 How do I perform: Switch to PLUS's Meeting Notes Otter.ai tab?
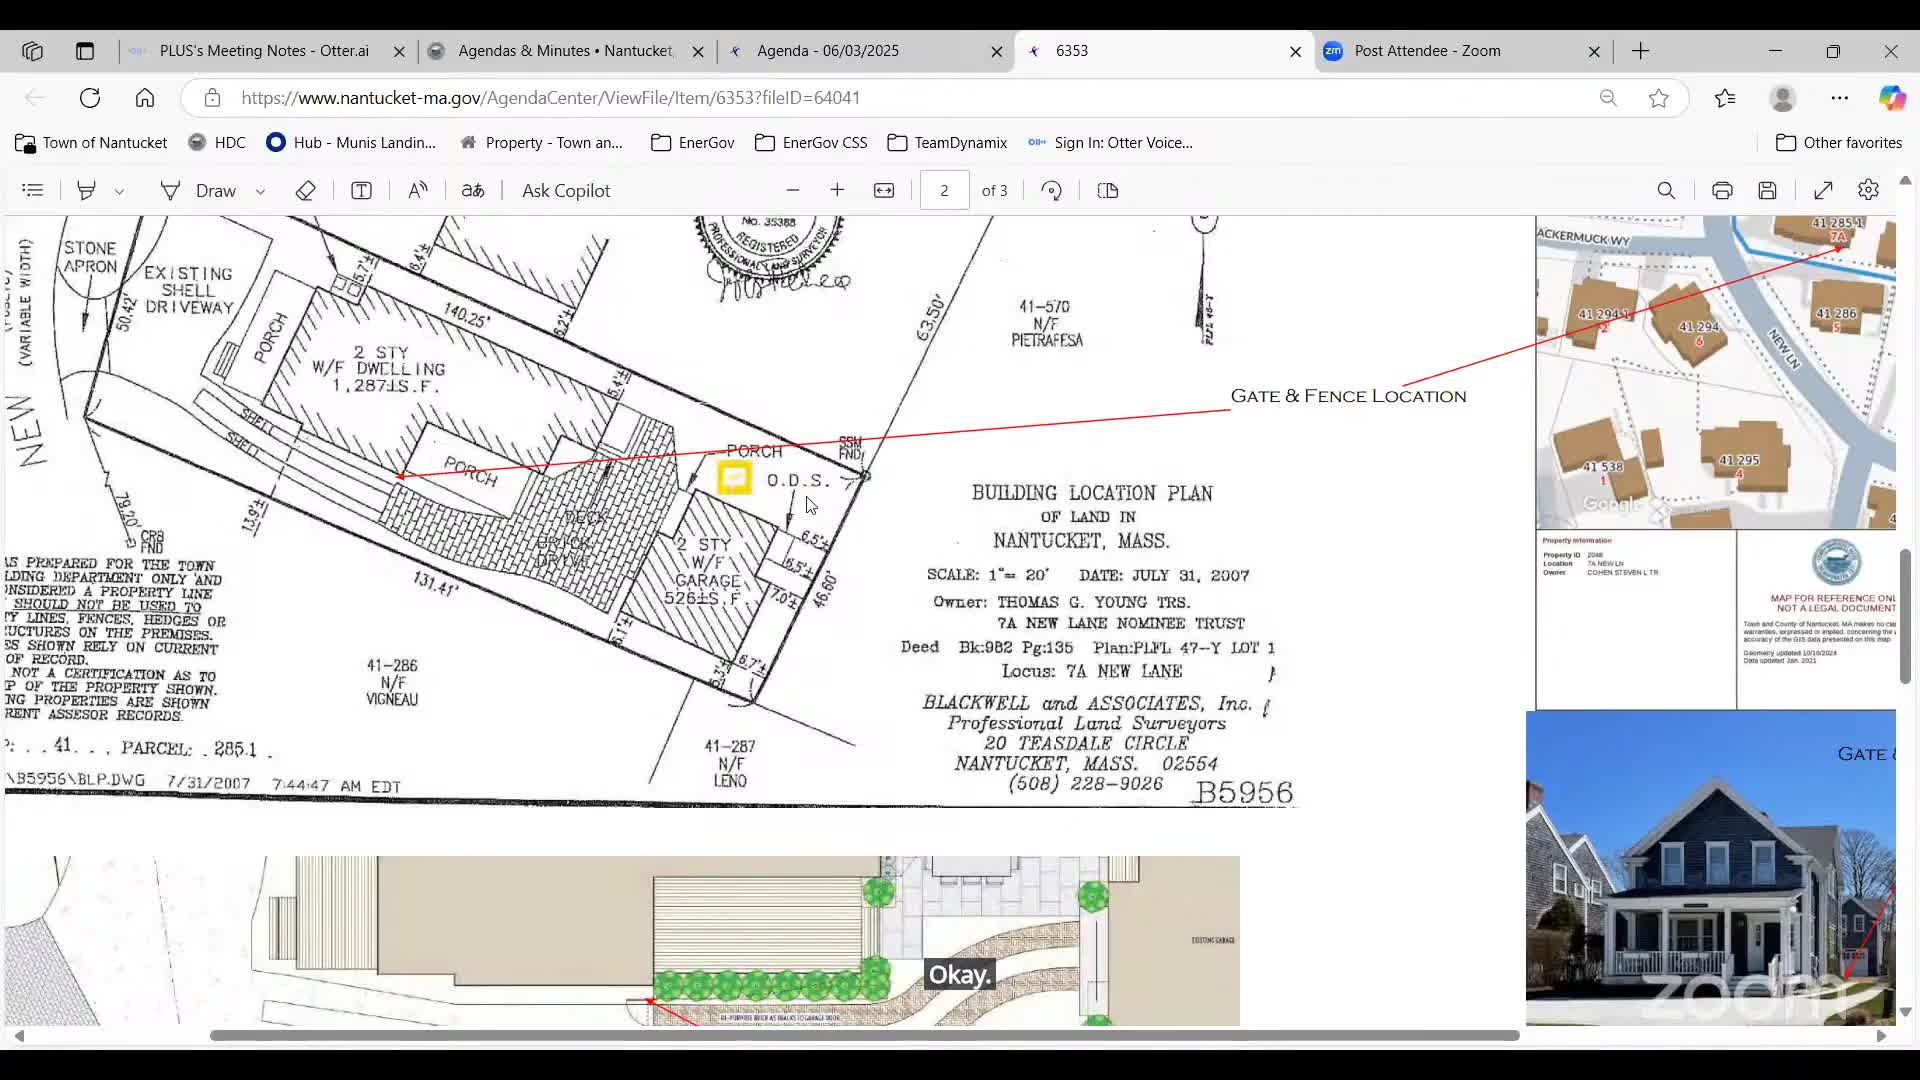[264, 51]
